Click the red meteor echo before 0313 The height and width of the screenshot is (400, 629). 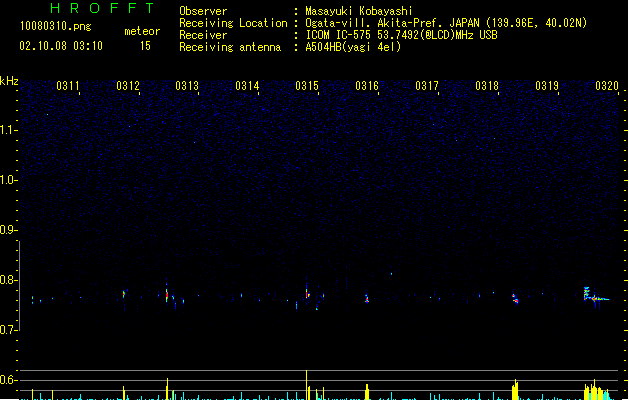pos(167,295)
